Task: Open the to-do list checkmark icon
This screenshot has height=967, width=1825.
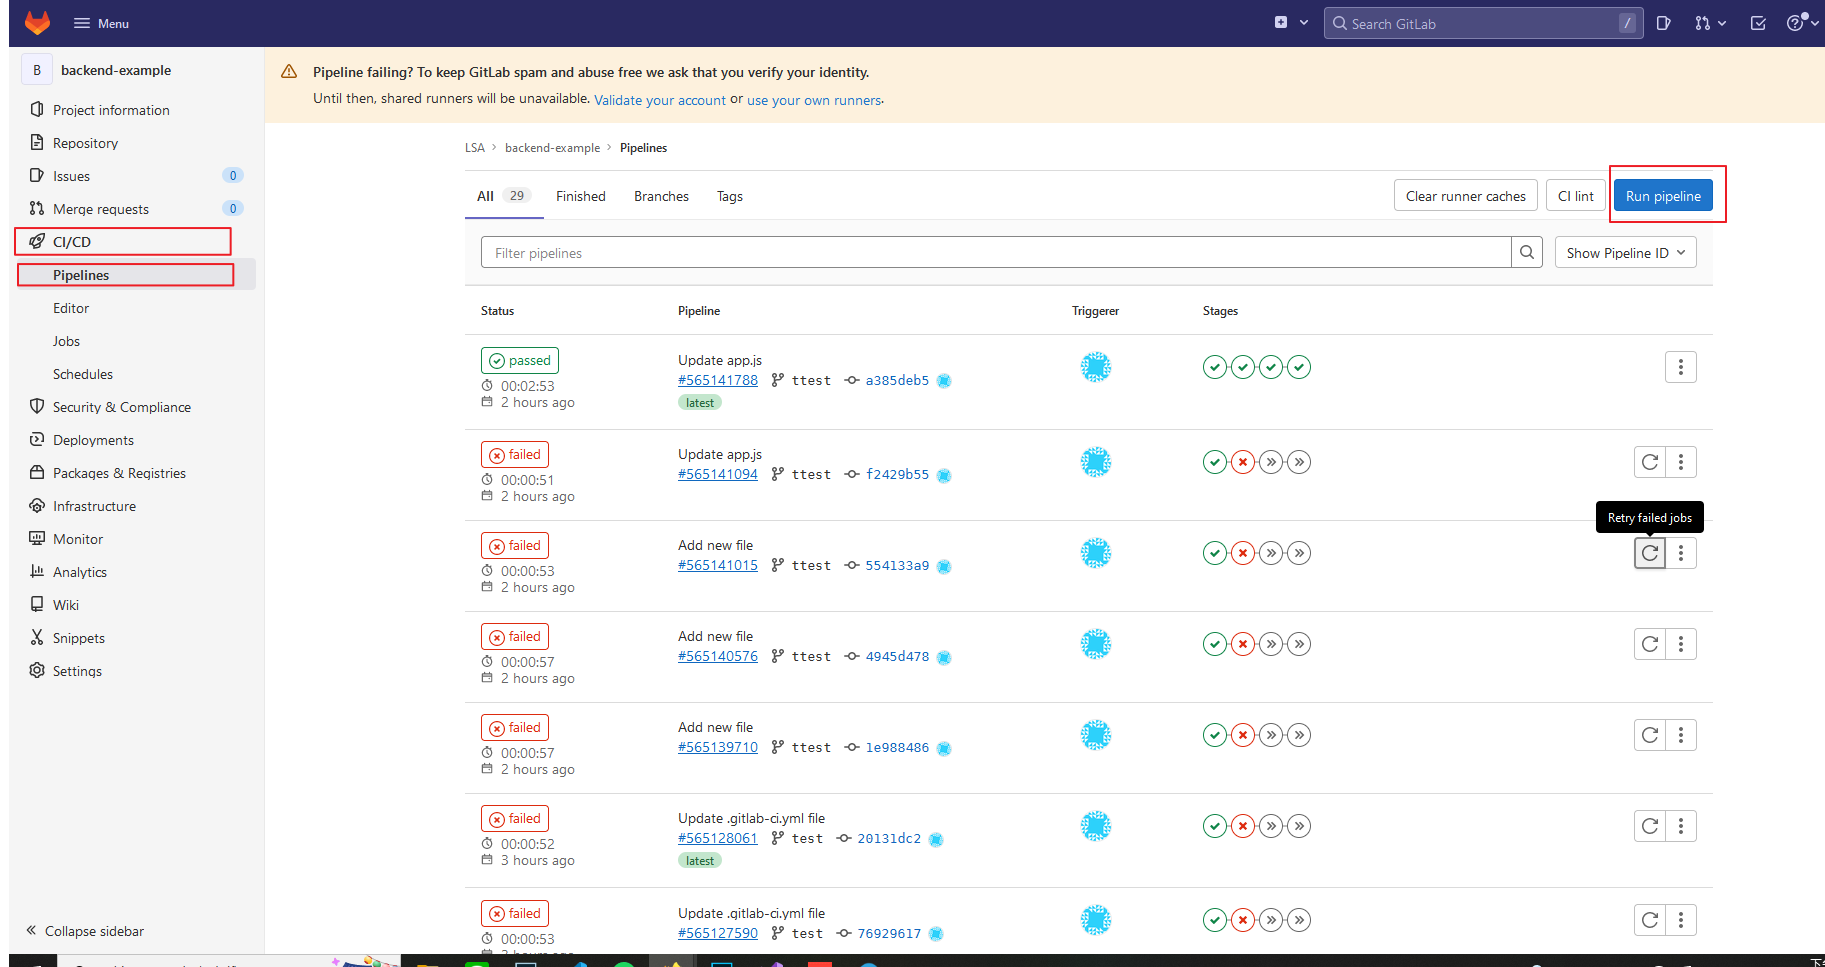Action: coord(1757,22)
